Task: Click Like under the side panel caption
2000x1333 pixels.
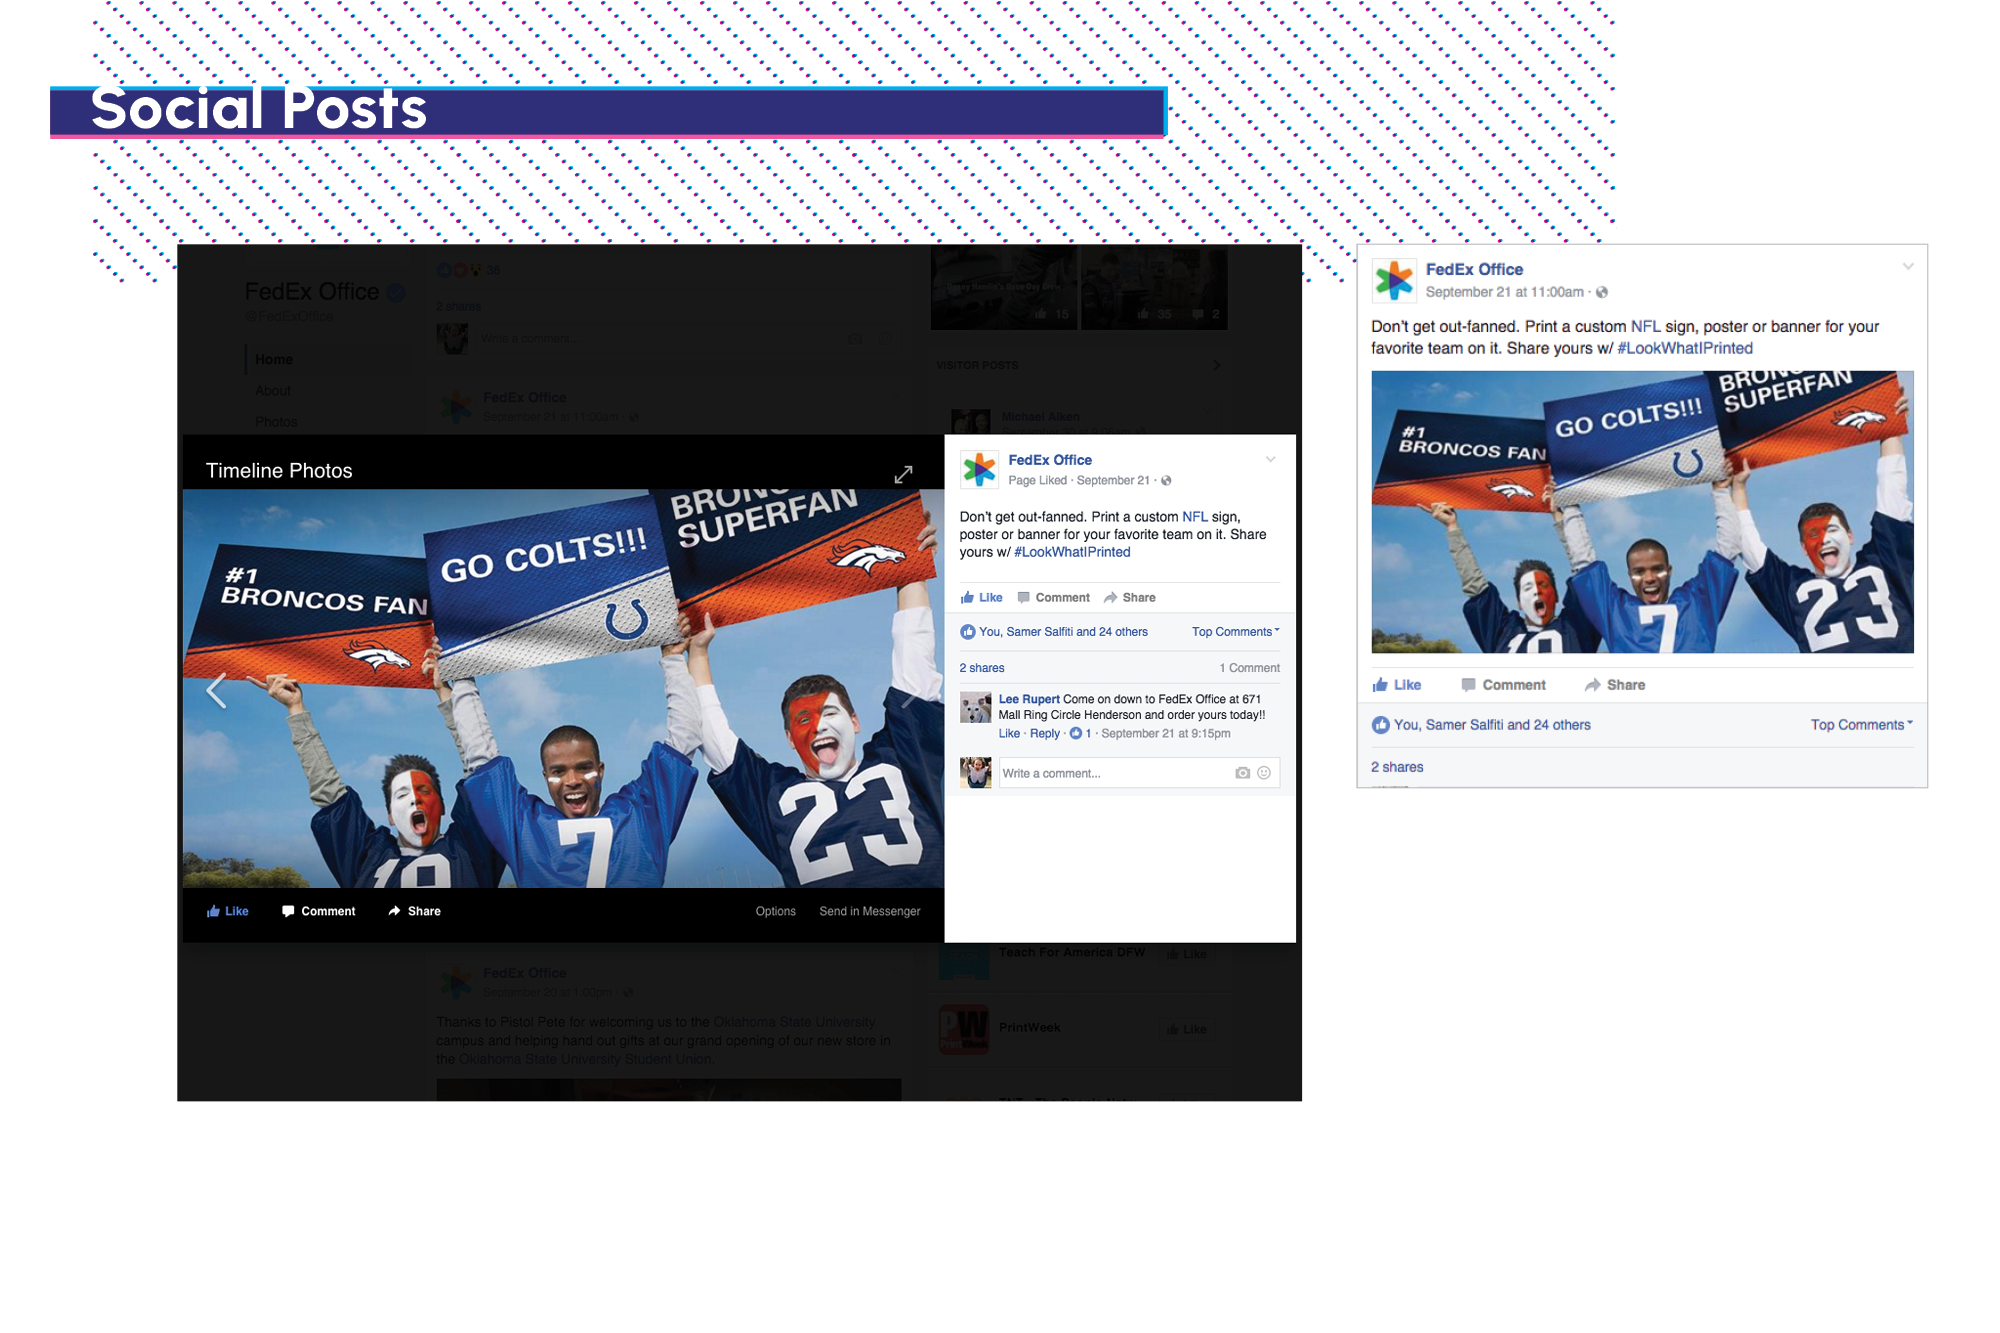Action: (981, 597)
